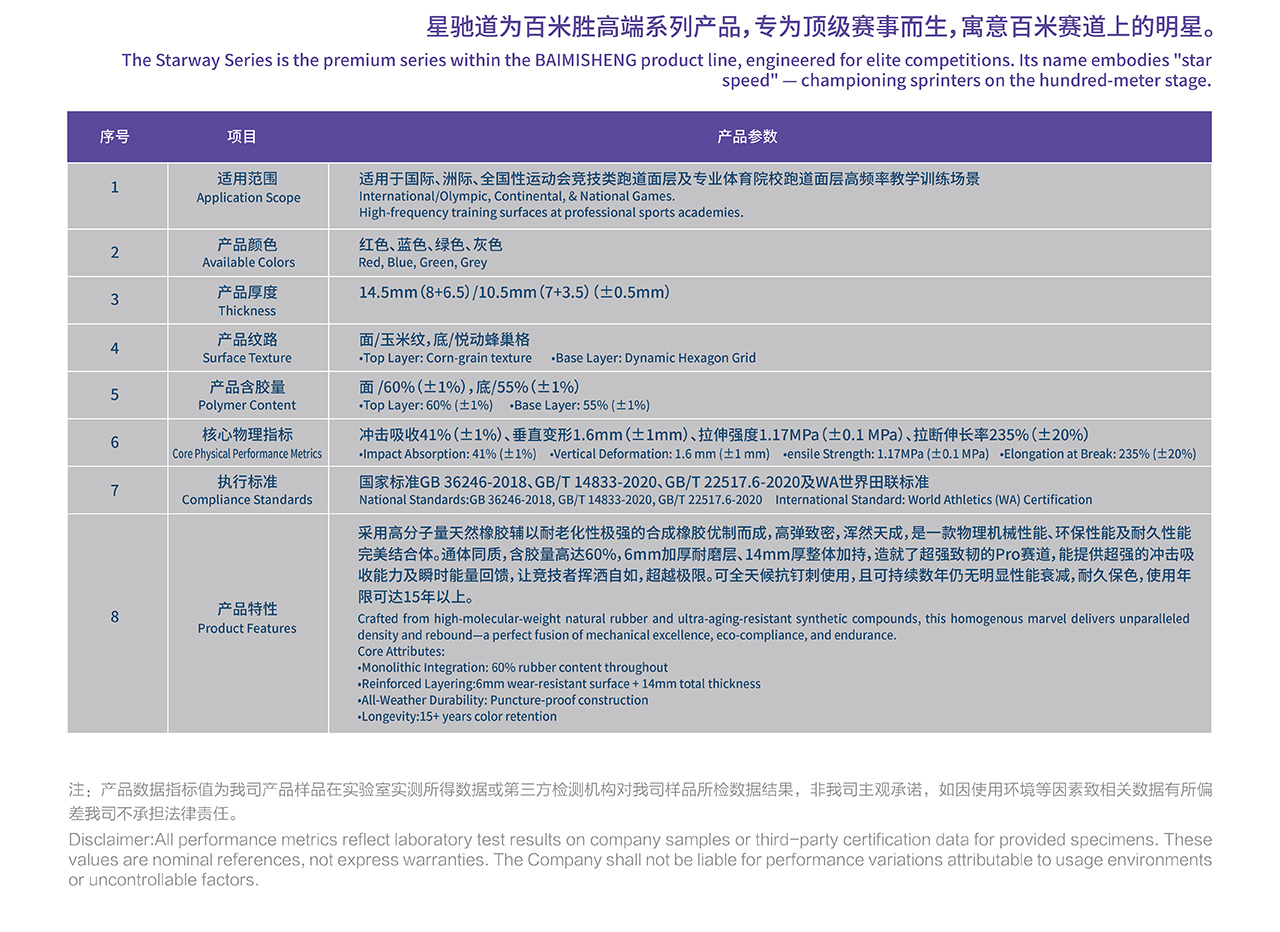The height and width of the screenshot is (932, 1280).
Task: Click row number 3 cell
Action: (115, 300)
